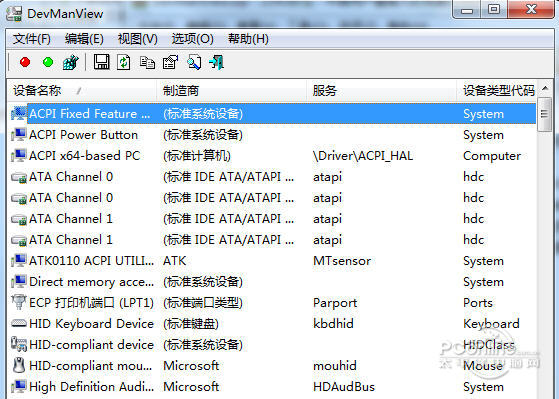Viewport: 559px width, 399px height.
Task: Sort by the 设备类型代码 column header
Action: (x=496, y=91)
